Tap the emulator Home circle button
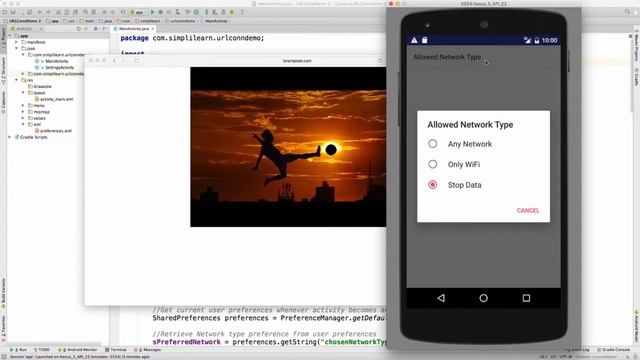 coord(483,298)
